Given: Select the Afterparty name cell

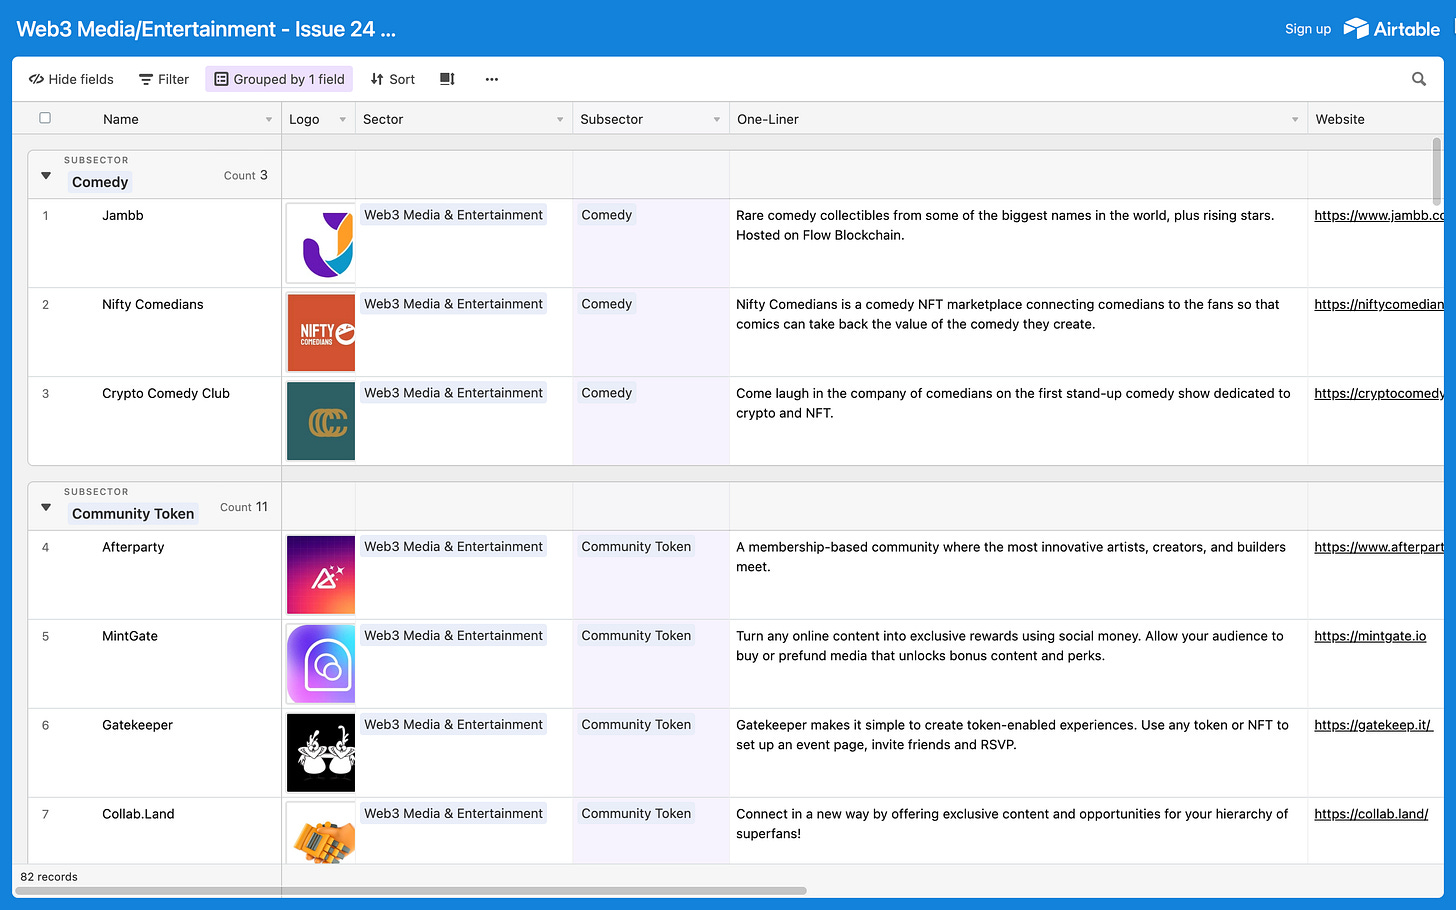Looking at the screenshot, I should [155, 575].
